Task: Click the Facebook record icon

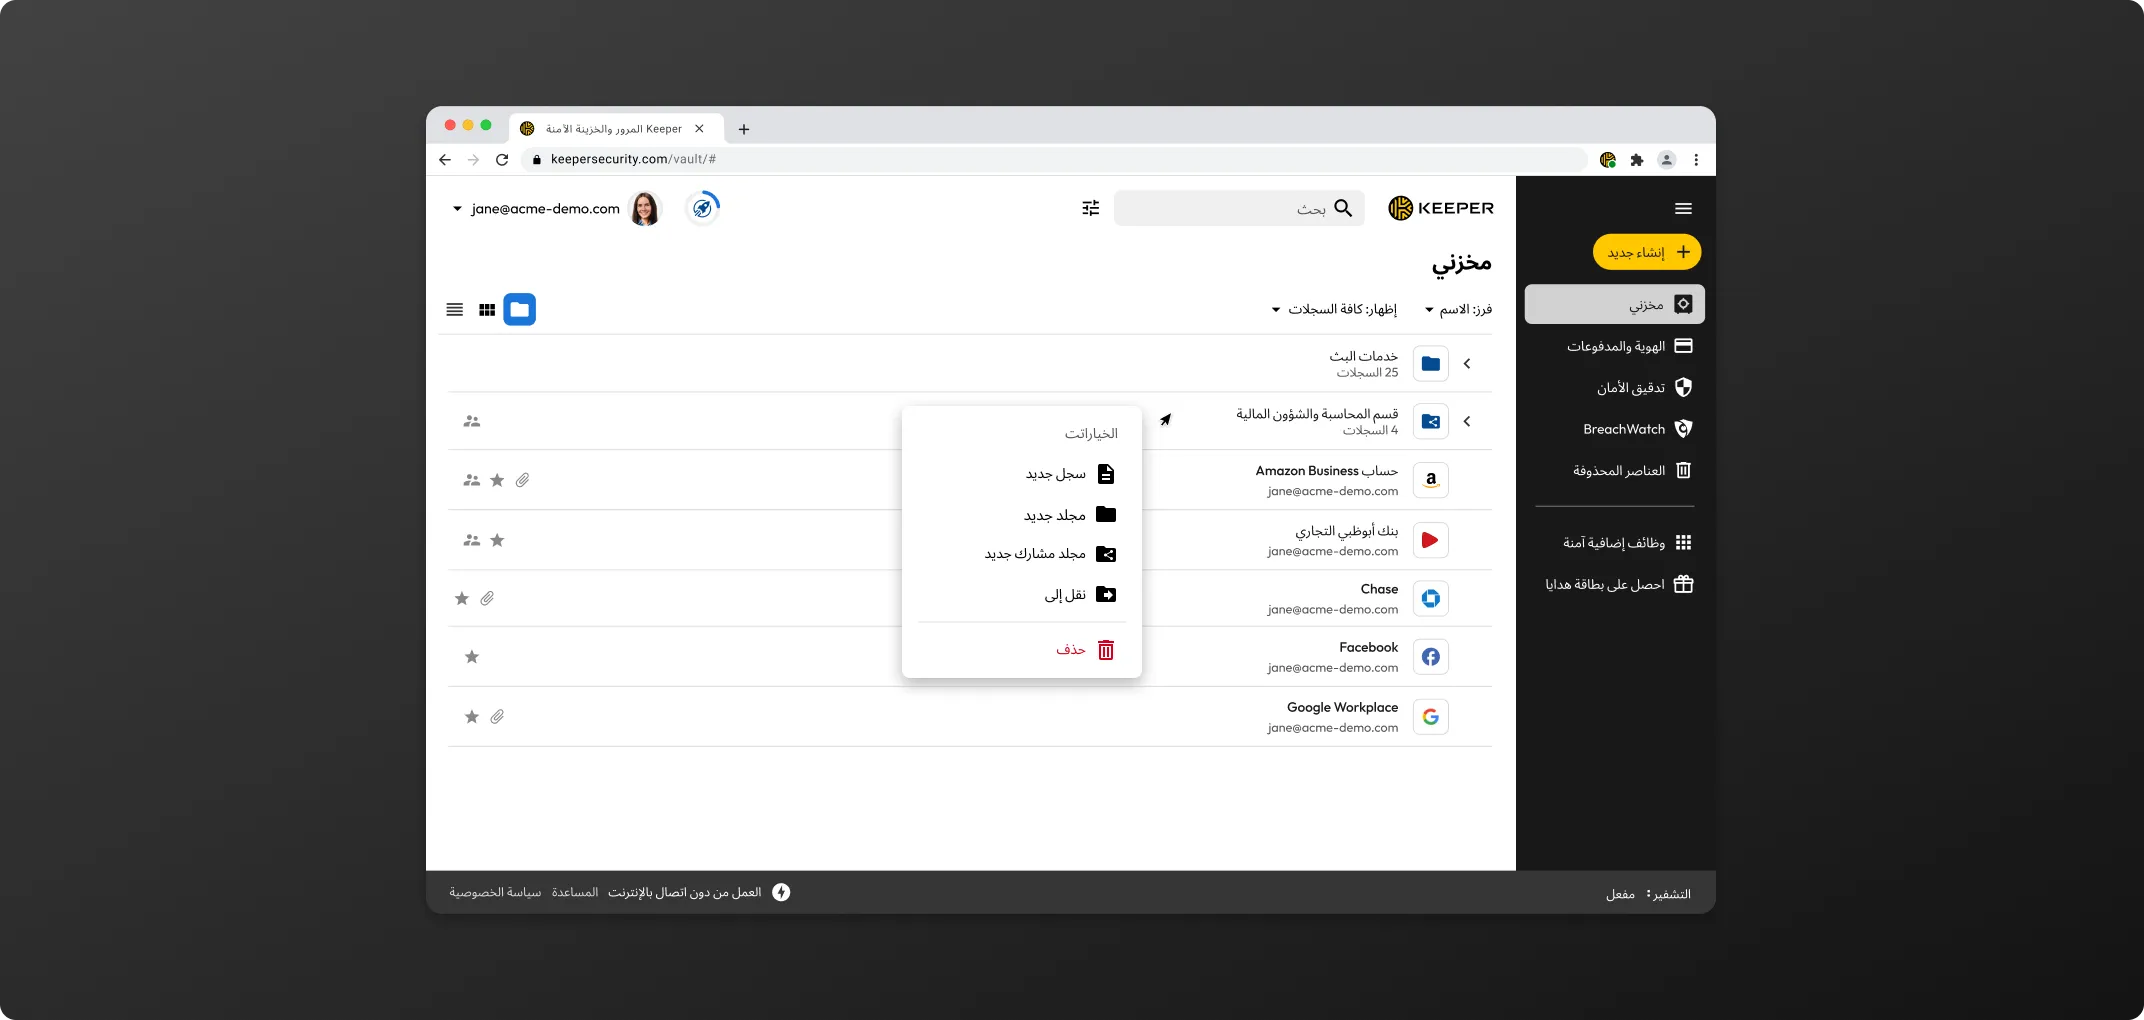Action: tap(1431, 657)
